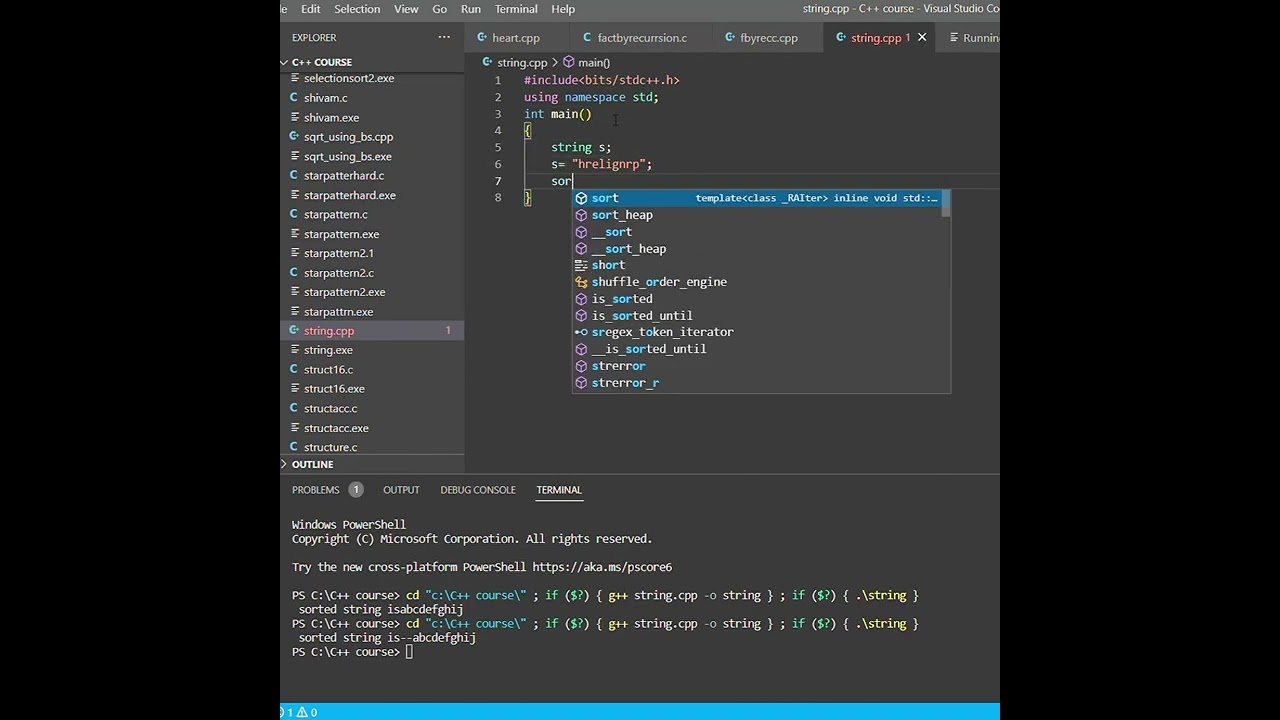Open structure.c file

pos(330,447)
